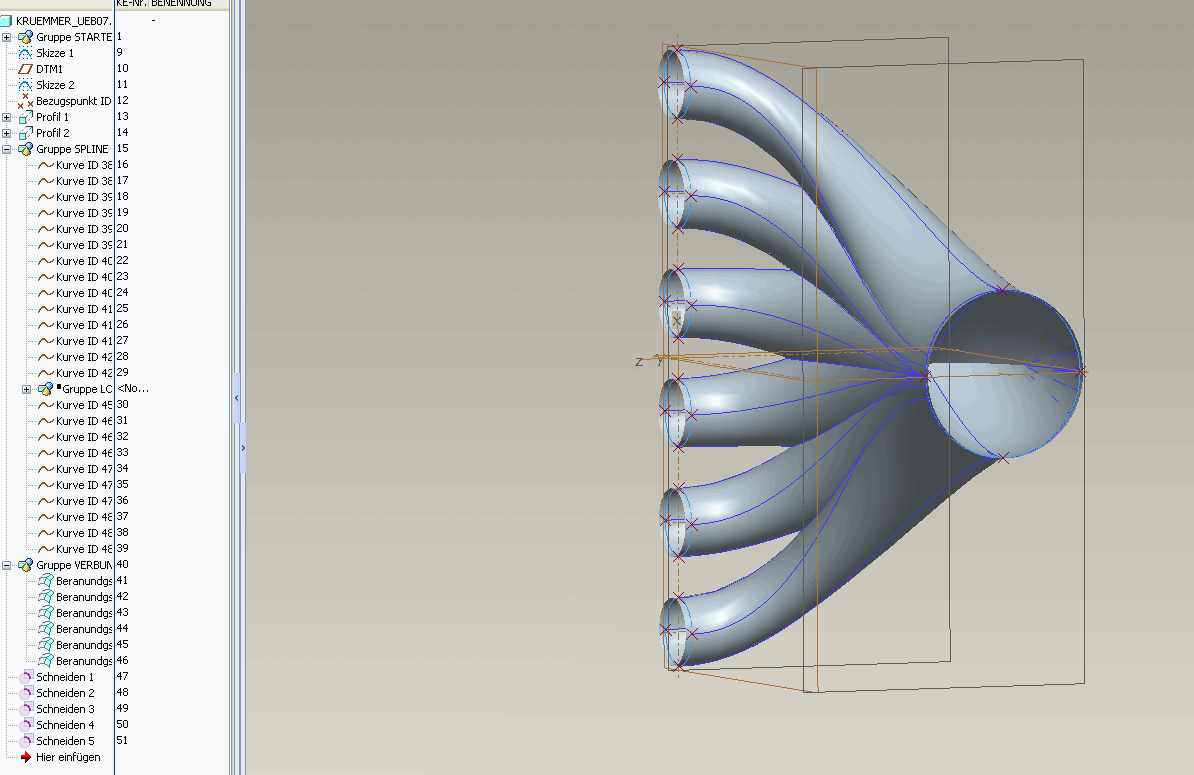This screenshot has width=1194, height=775.
Task: Click the merge icon beside Schneiden 3
Action: 26,709
